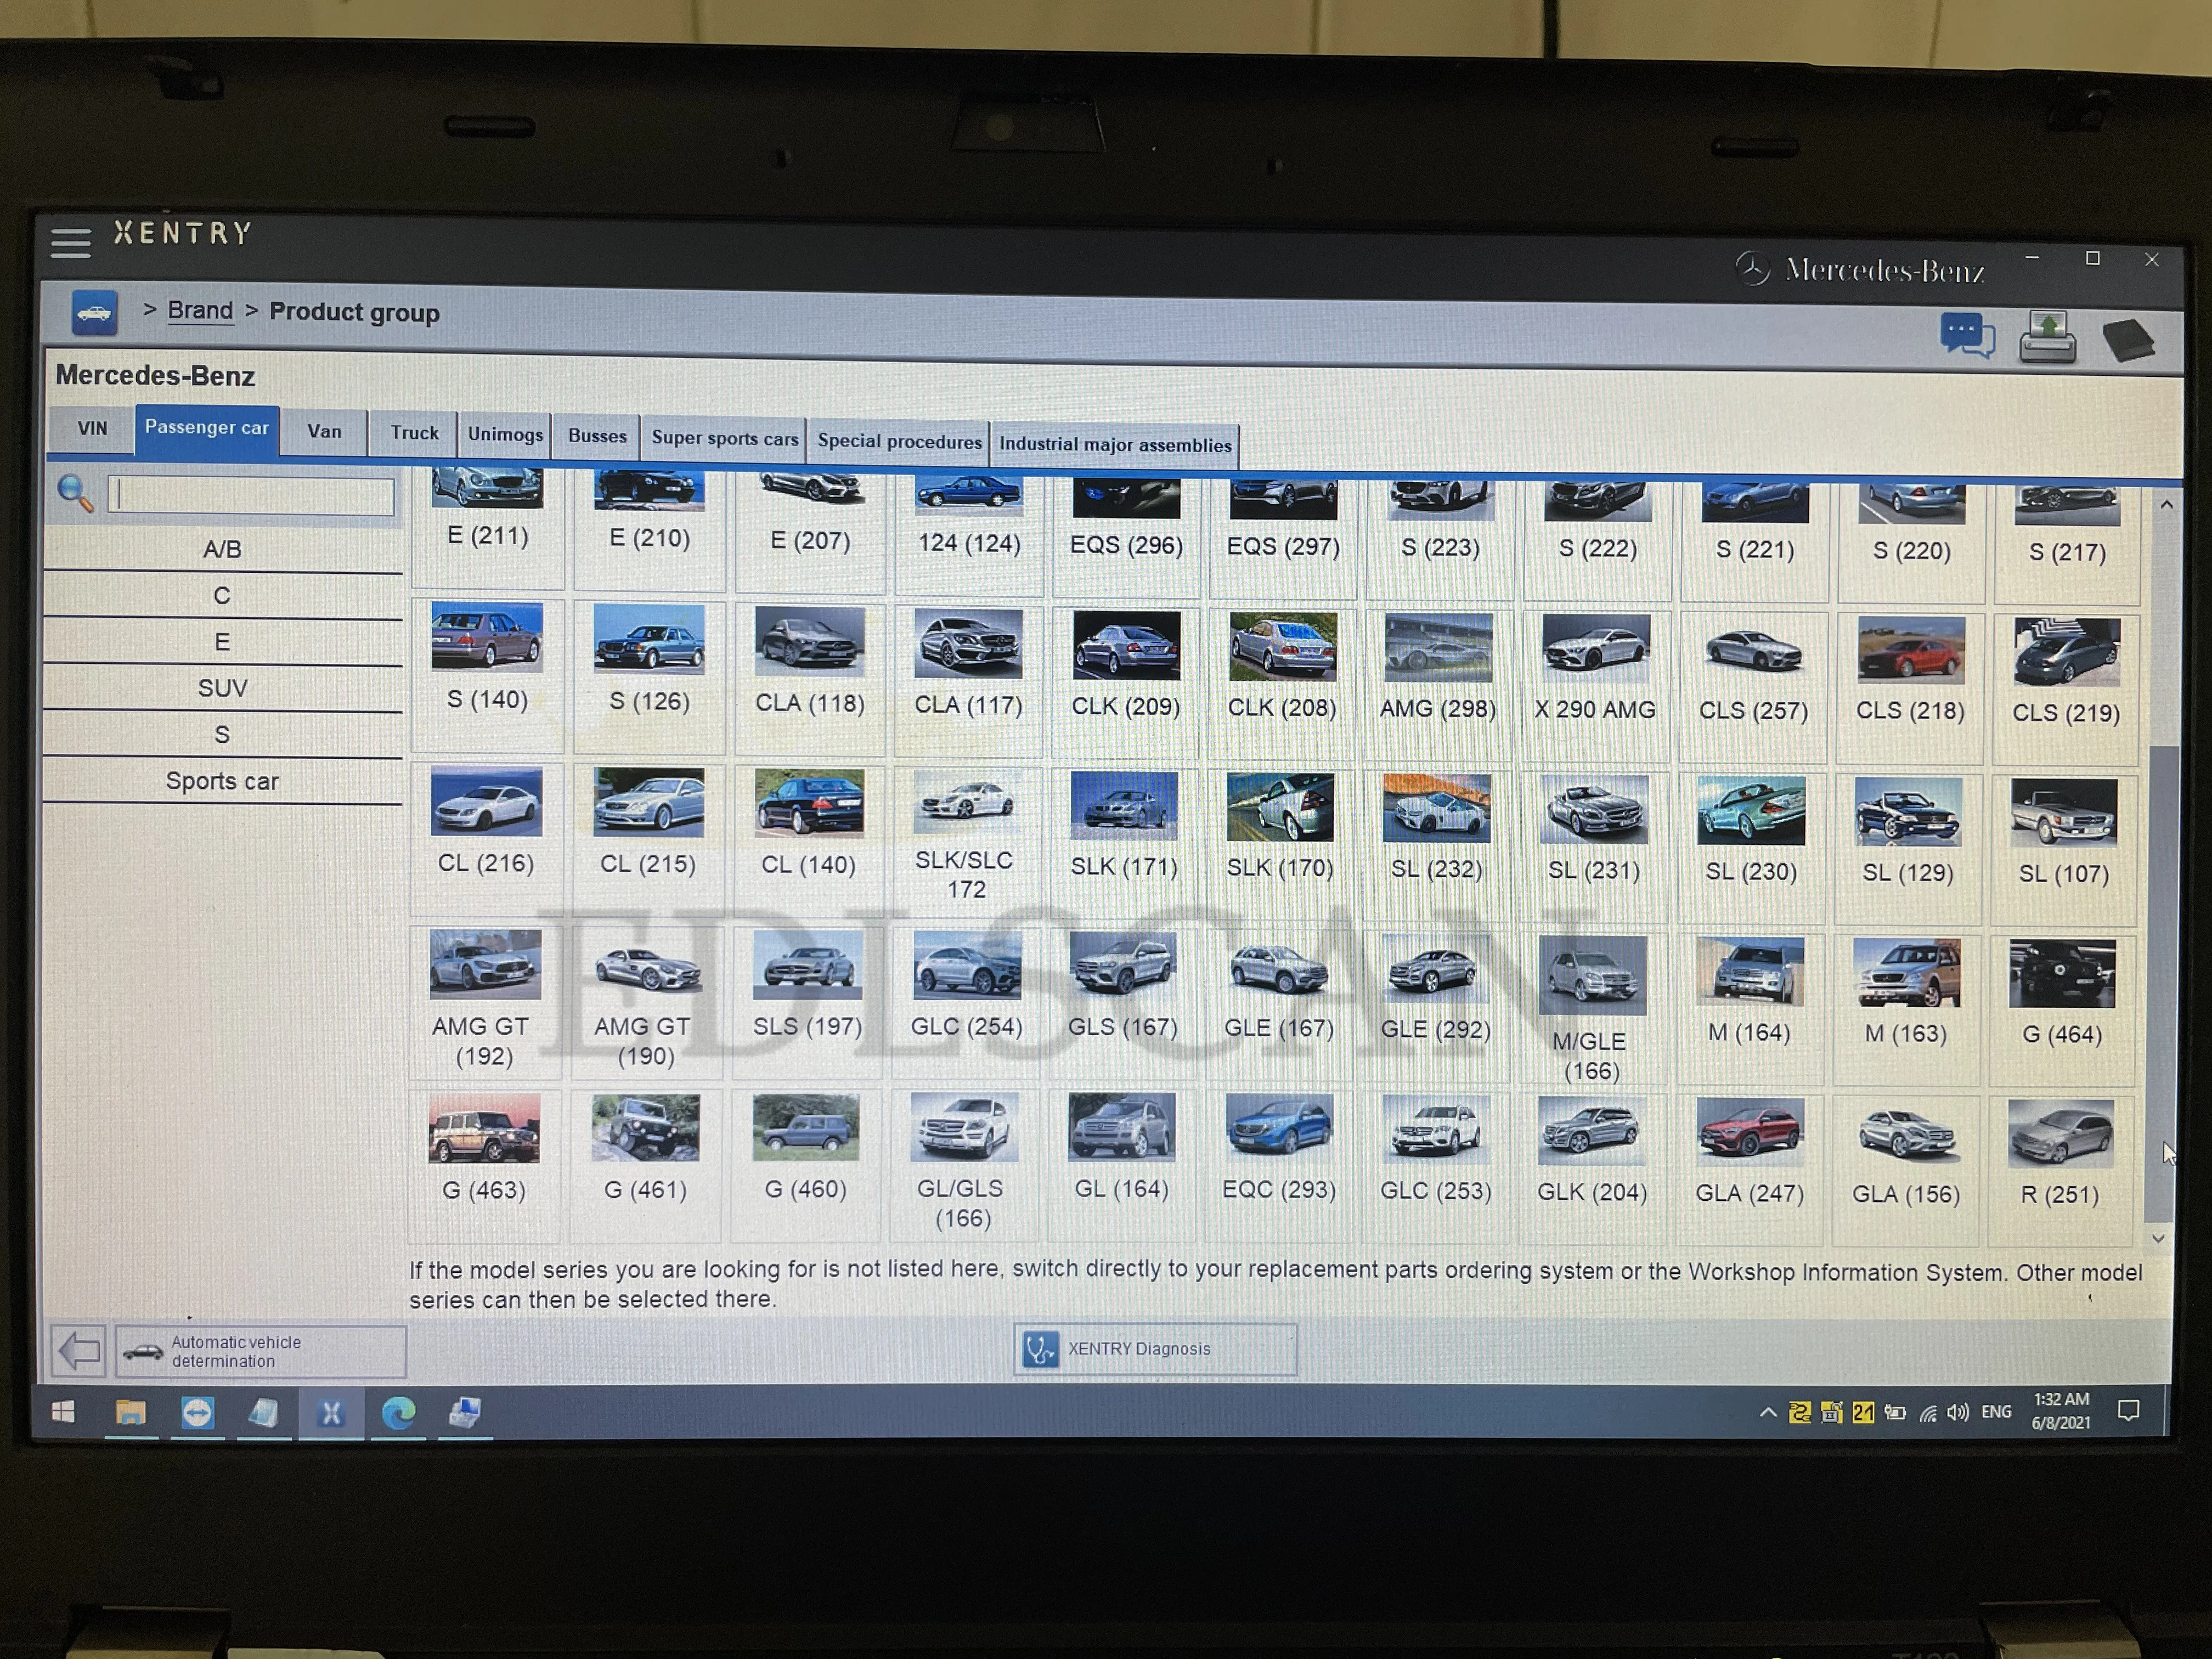Screen dimensions: 2212x1659
Task: Click Automatic vehicle determination button
Action: (260, 1351)
